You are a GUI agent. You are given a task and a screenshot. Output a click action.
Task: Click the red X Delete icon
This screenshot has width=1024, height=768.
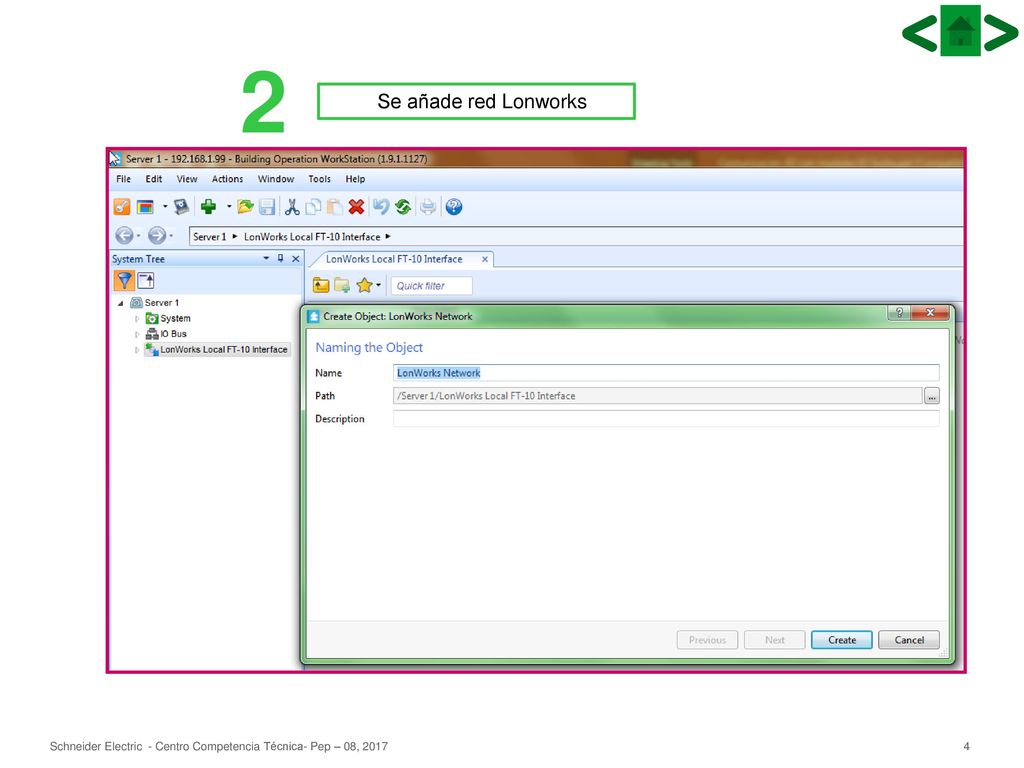tap(357, 207)
